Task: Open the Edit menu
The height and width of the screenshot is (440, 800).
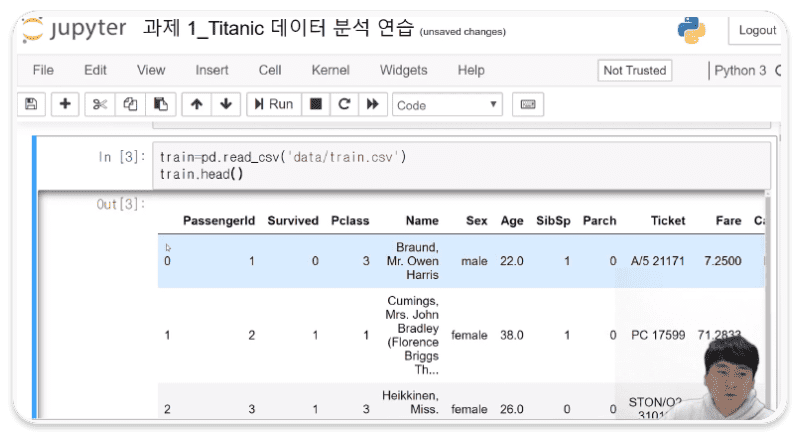Action: [95, 70]
